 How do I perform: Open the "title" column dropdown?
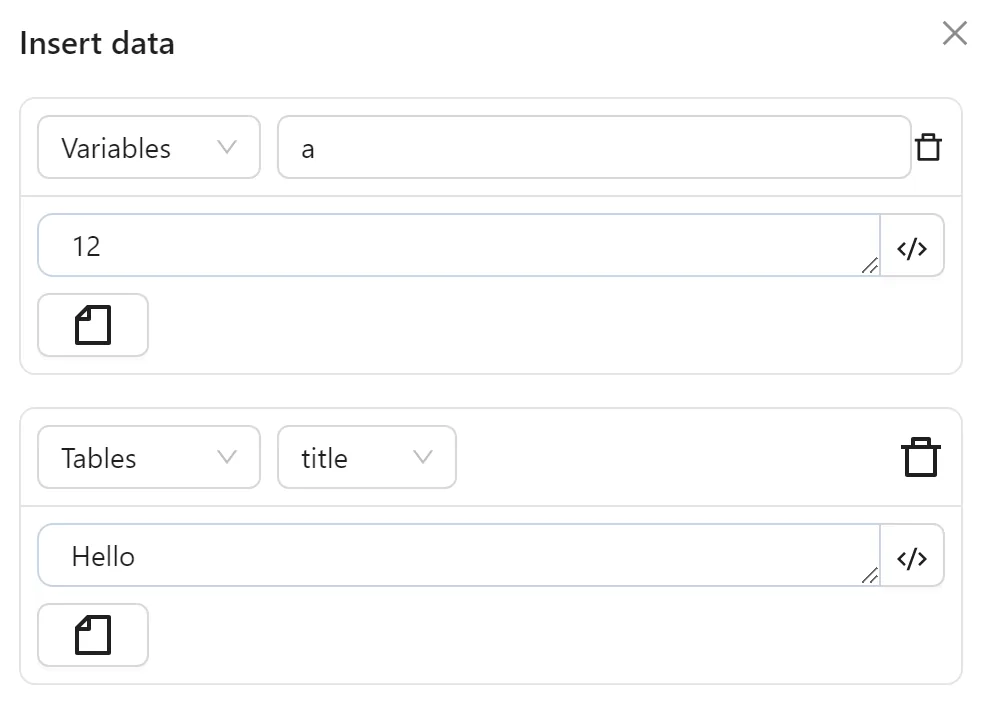tap(366, 457)
